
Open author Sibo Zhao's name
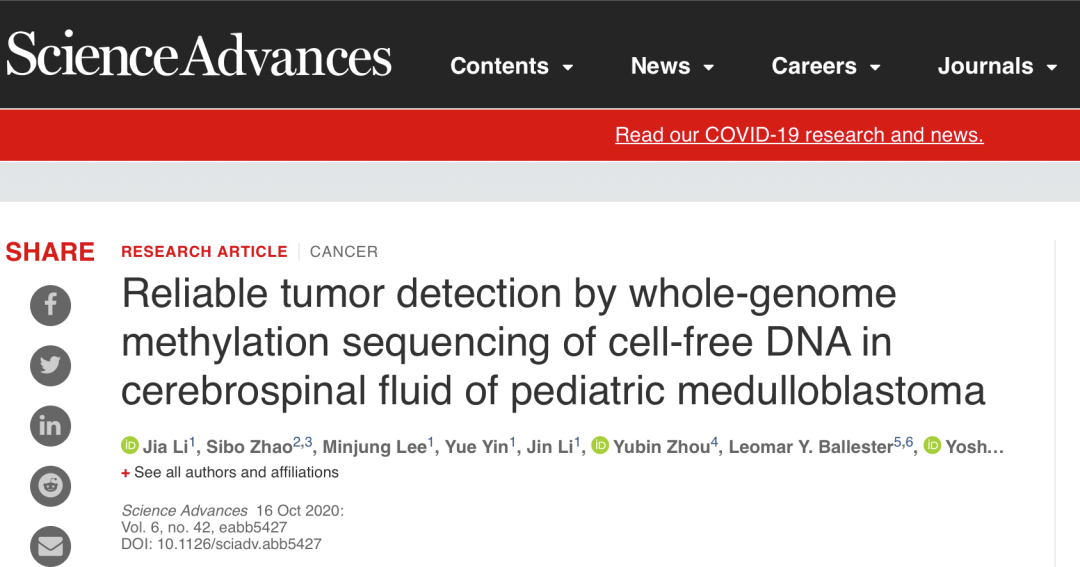point(249,447)
